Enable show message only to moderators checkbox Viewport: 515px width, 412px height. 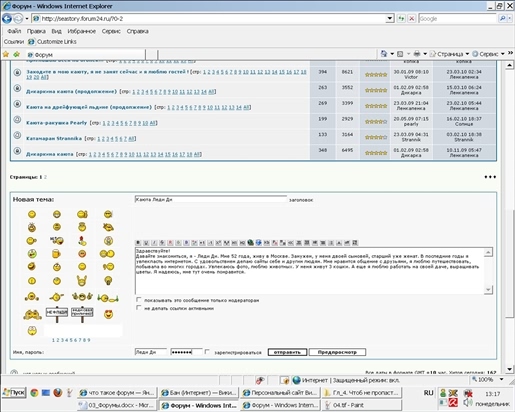[139, 300]
